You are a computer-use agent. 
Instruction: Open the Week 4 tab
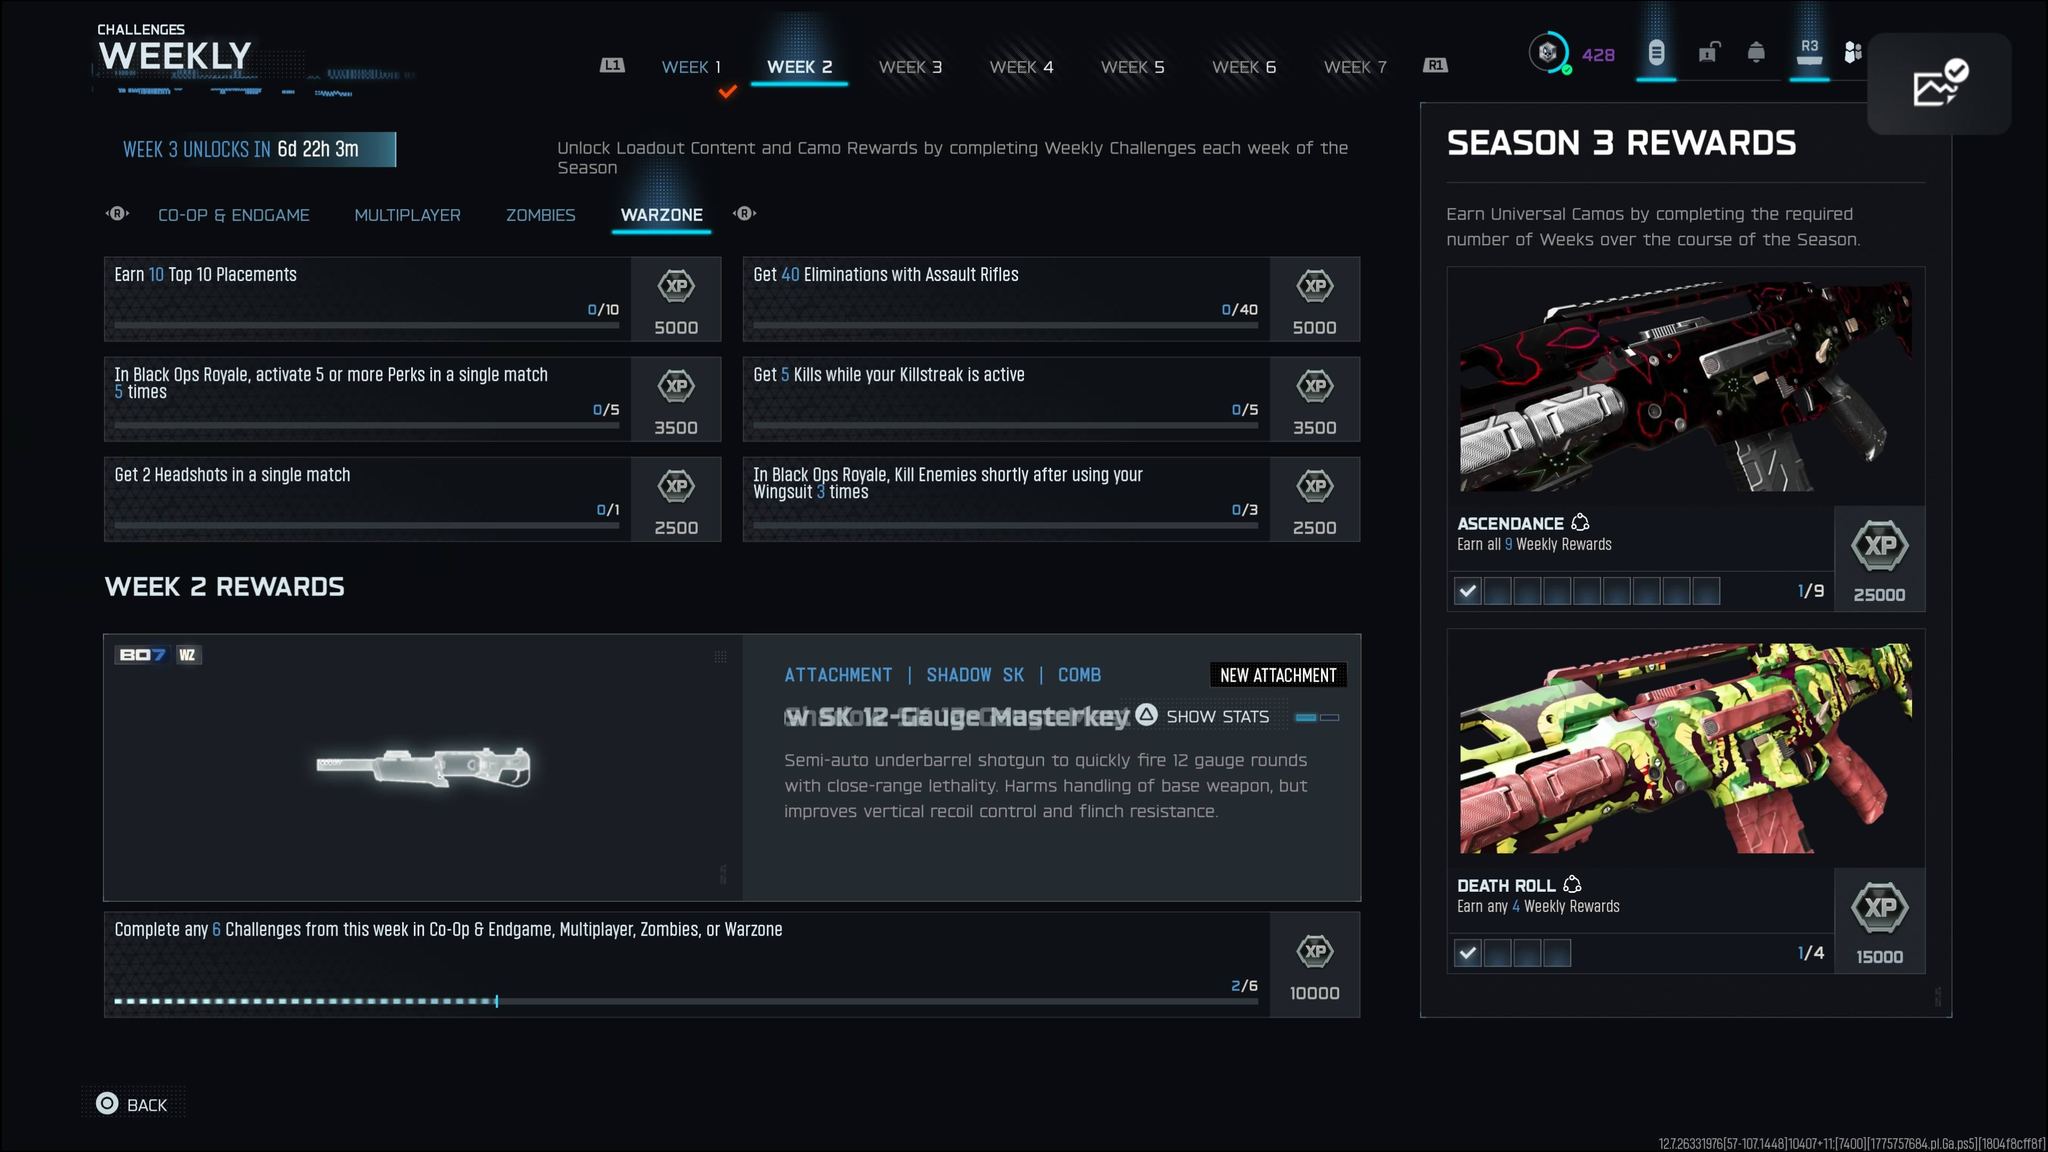coord(1021,67)
